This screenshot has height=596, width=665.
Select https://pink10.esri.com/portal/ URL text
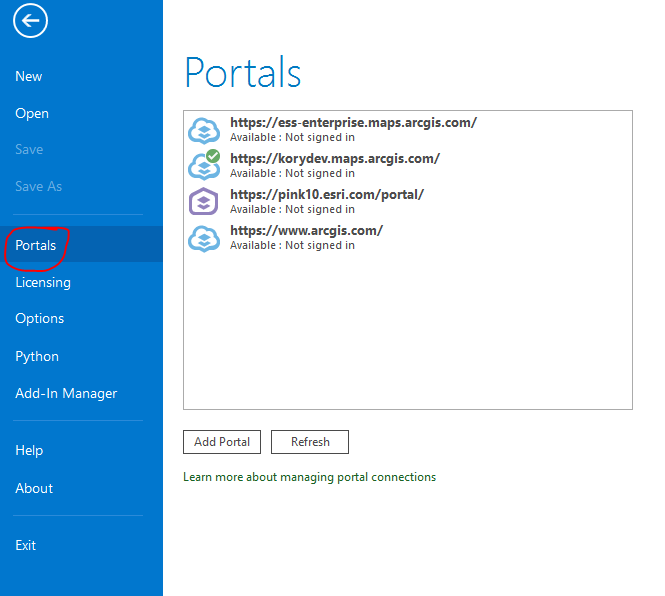(x=327, y=195)
